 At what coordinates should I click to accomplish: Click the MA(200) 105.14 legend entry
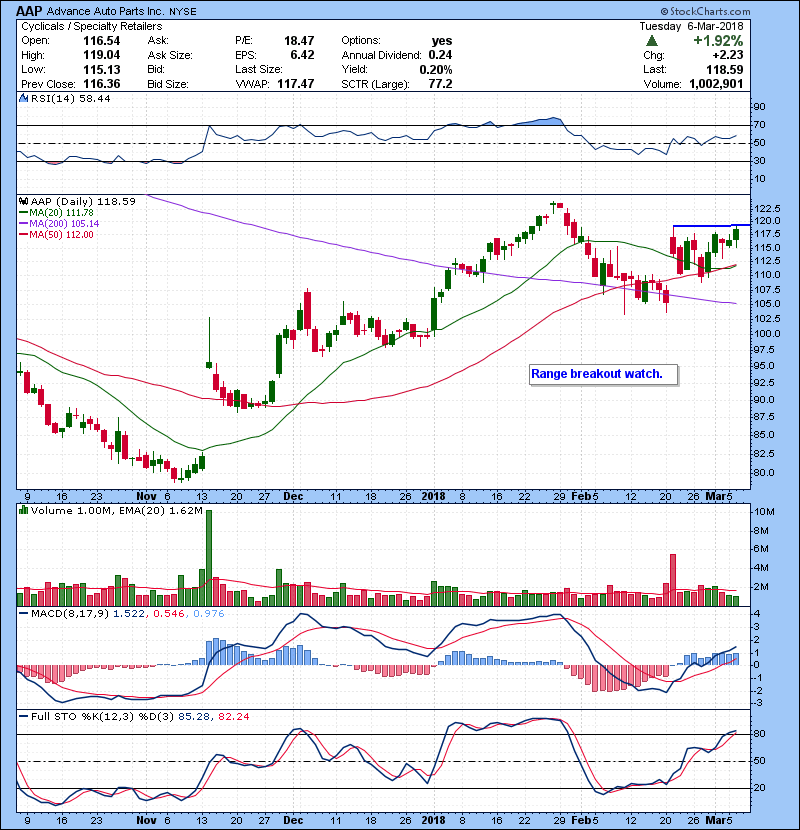(x=59, y=224)
